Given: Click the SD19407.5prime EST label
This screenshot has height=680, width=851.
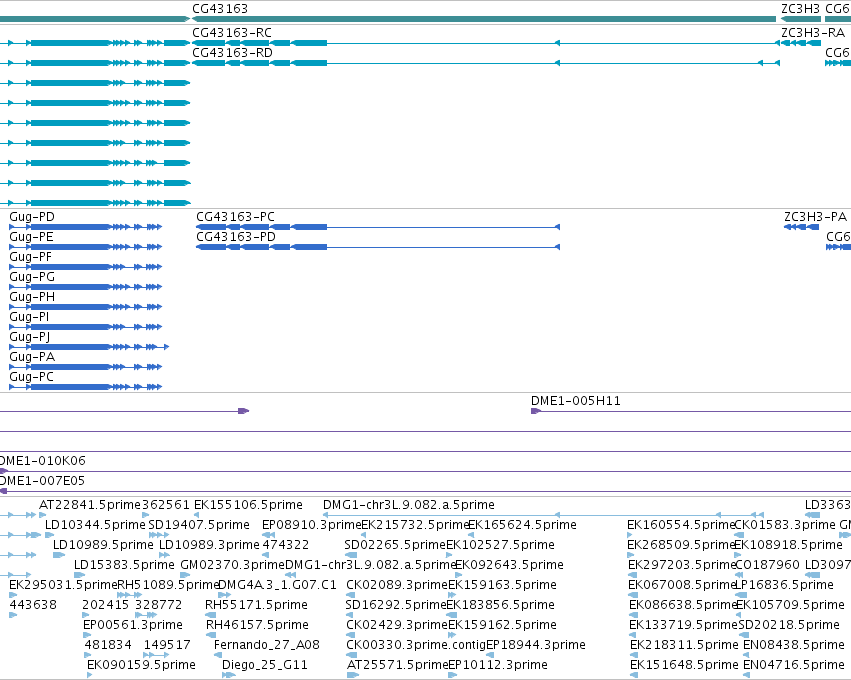Looking at the screenshot, I should [x=199, y=525].
